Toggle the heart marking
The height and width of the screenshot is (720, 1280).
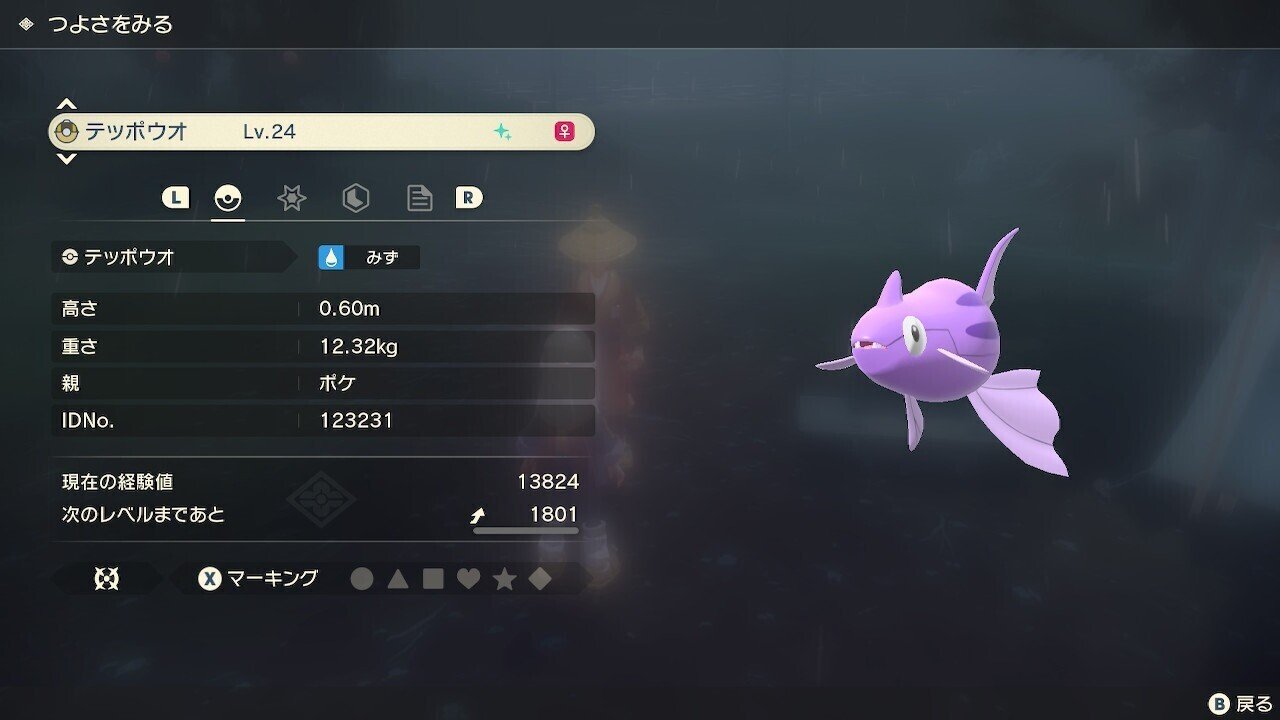click(468, 579)
